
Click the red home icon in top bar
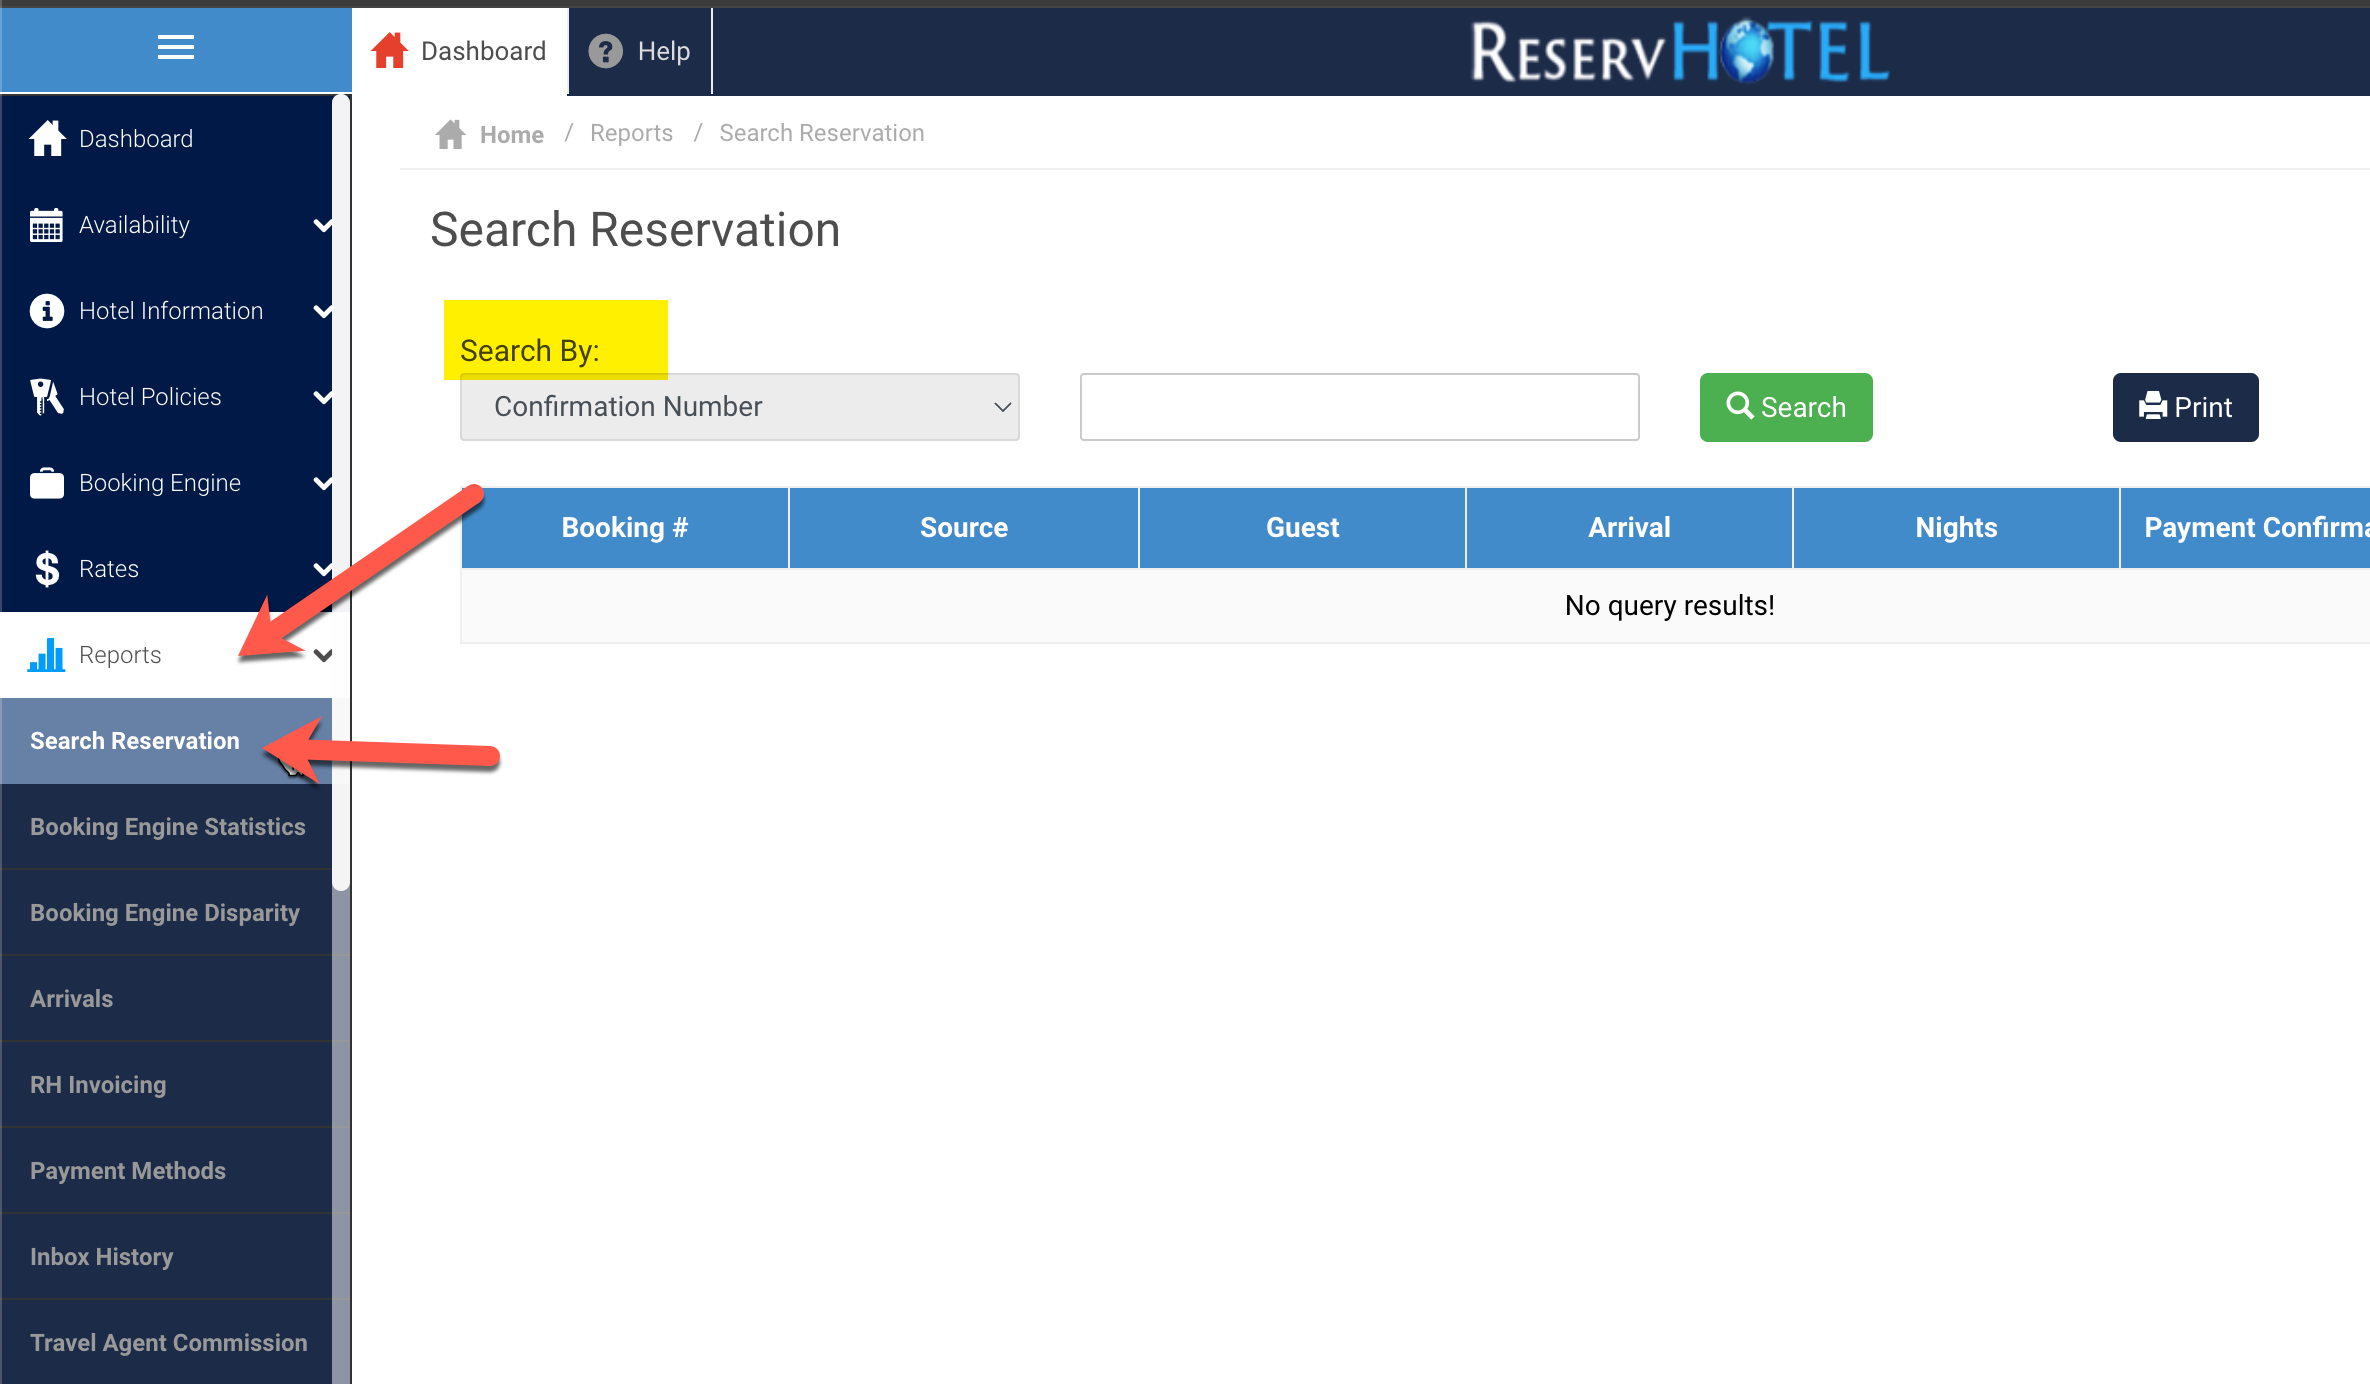click(389, 51)
